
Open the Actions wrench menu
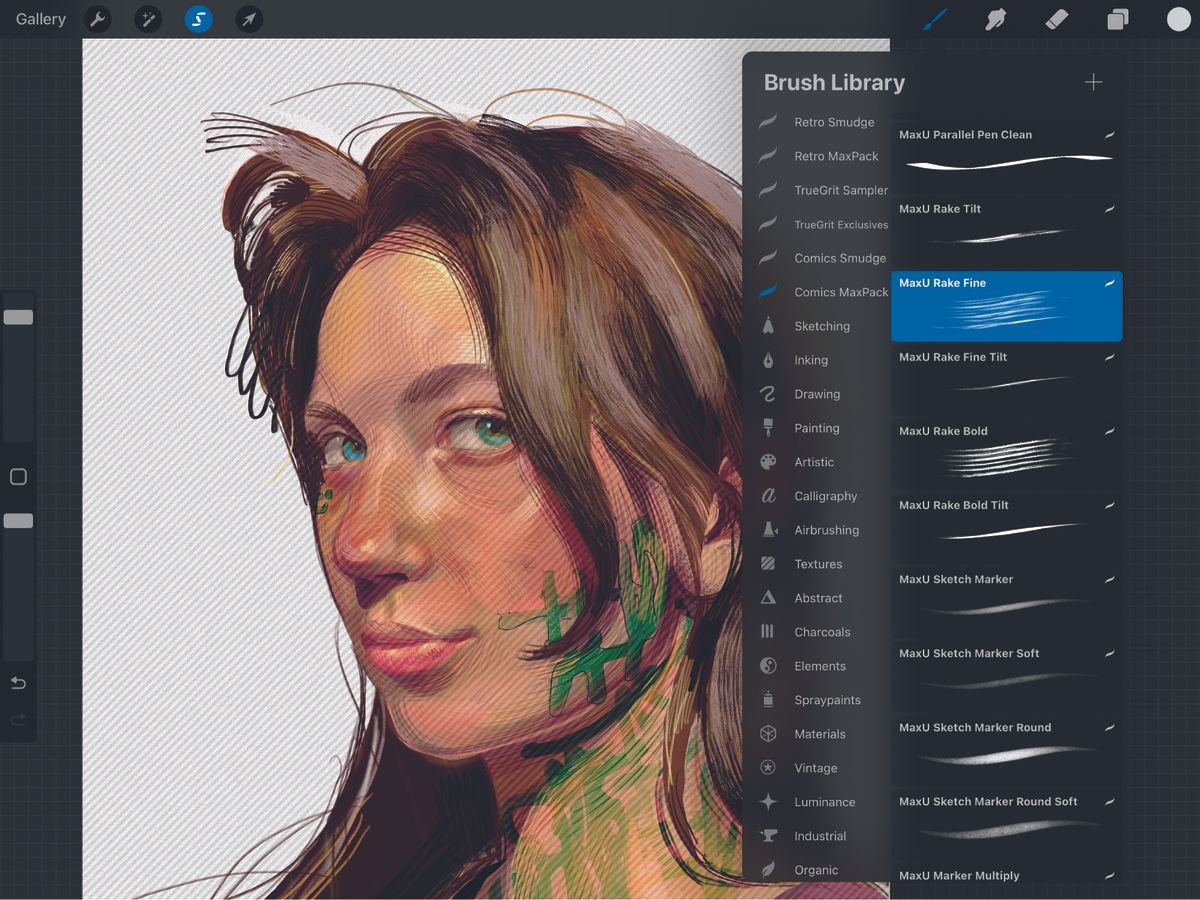click(x=97, y=19)
